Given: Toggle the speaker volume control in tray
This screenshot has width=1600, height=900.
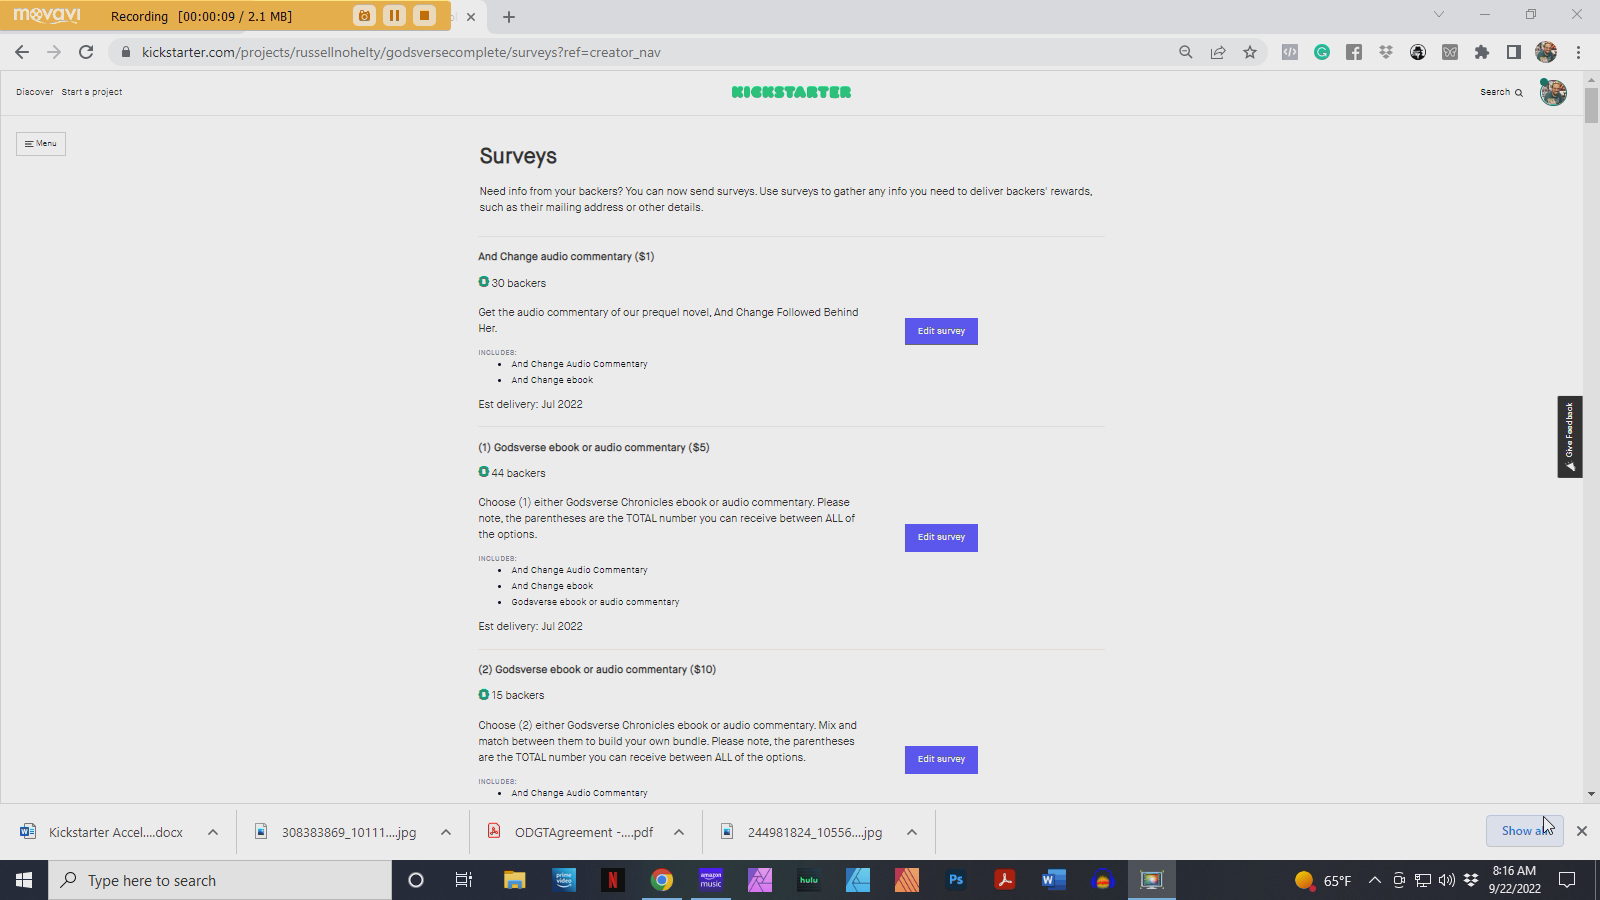Looking at the screenshot, I should [x=1446, y=880].
